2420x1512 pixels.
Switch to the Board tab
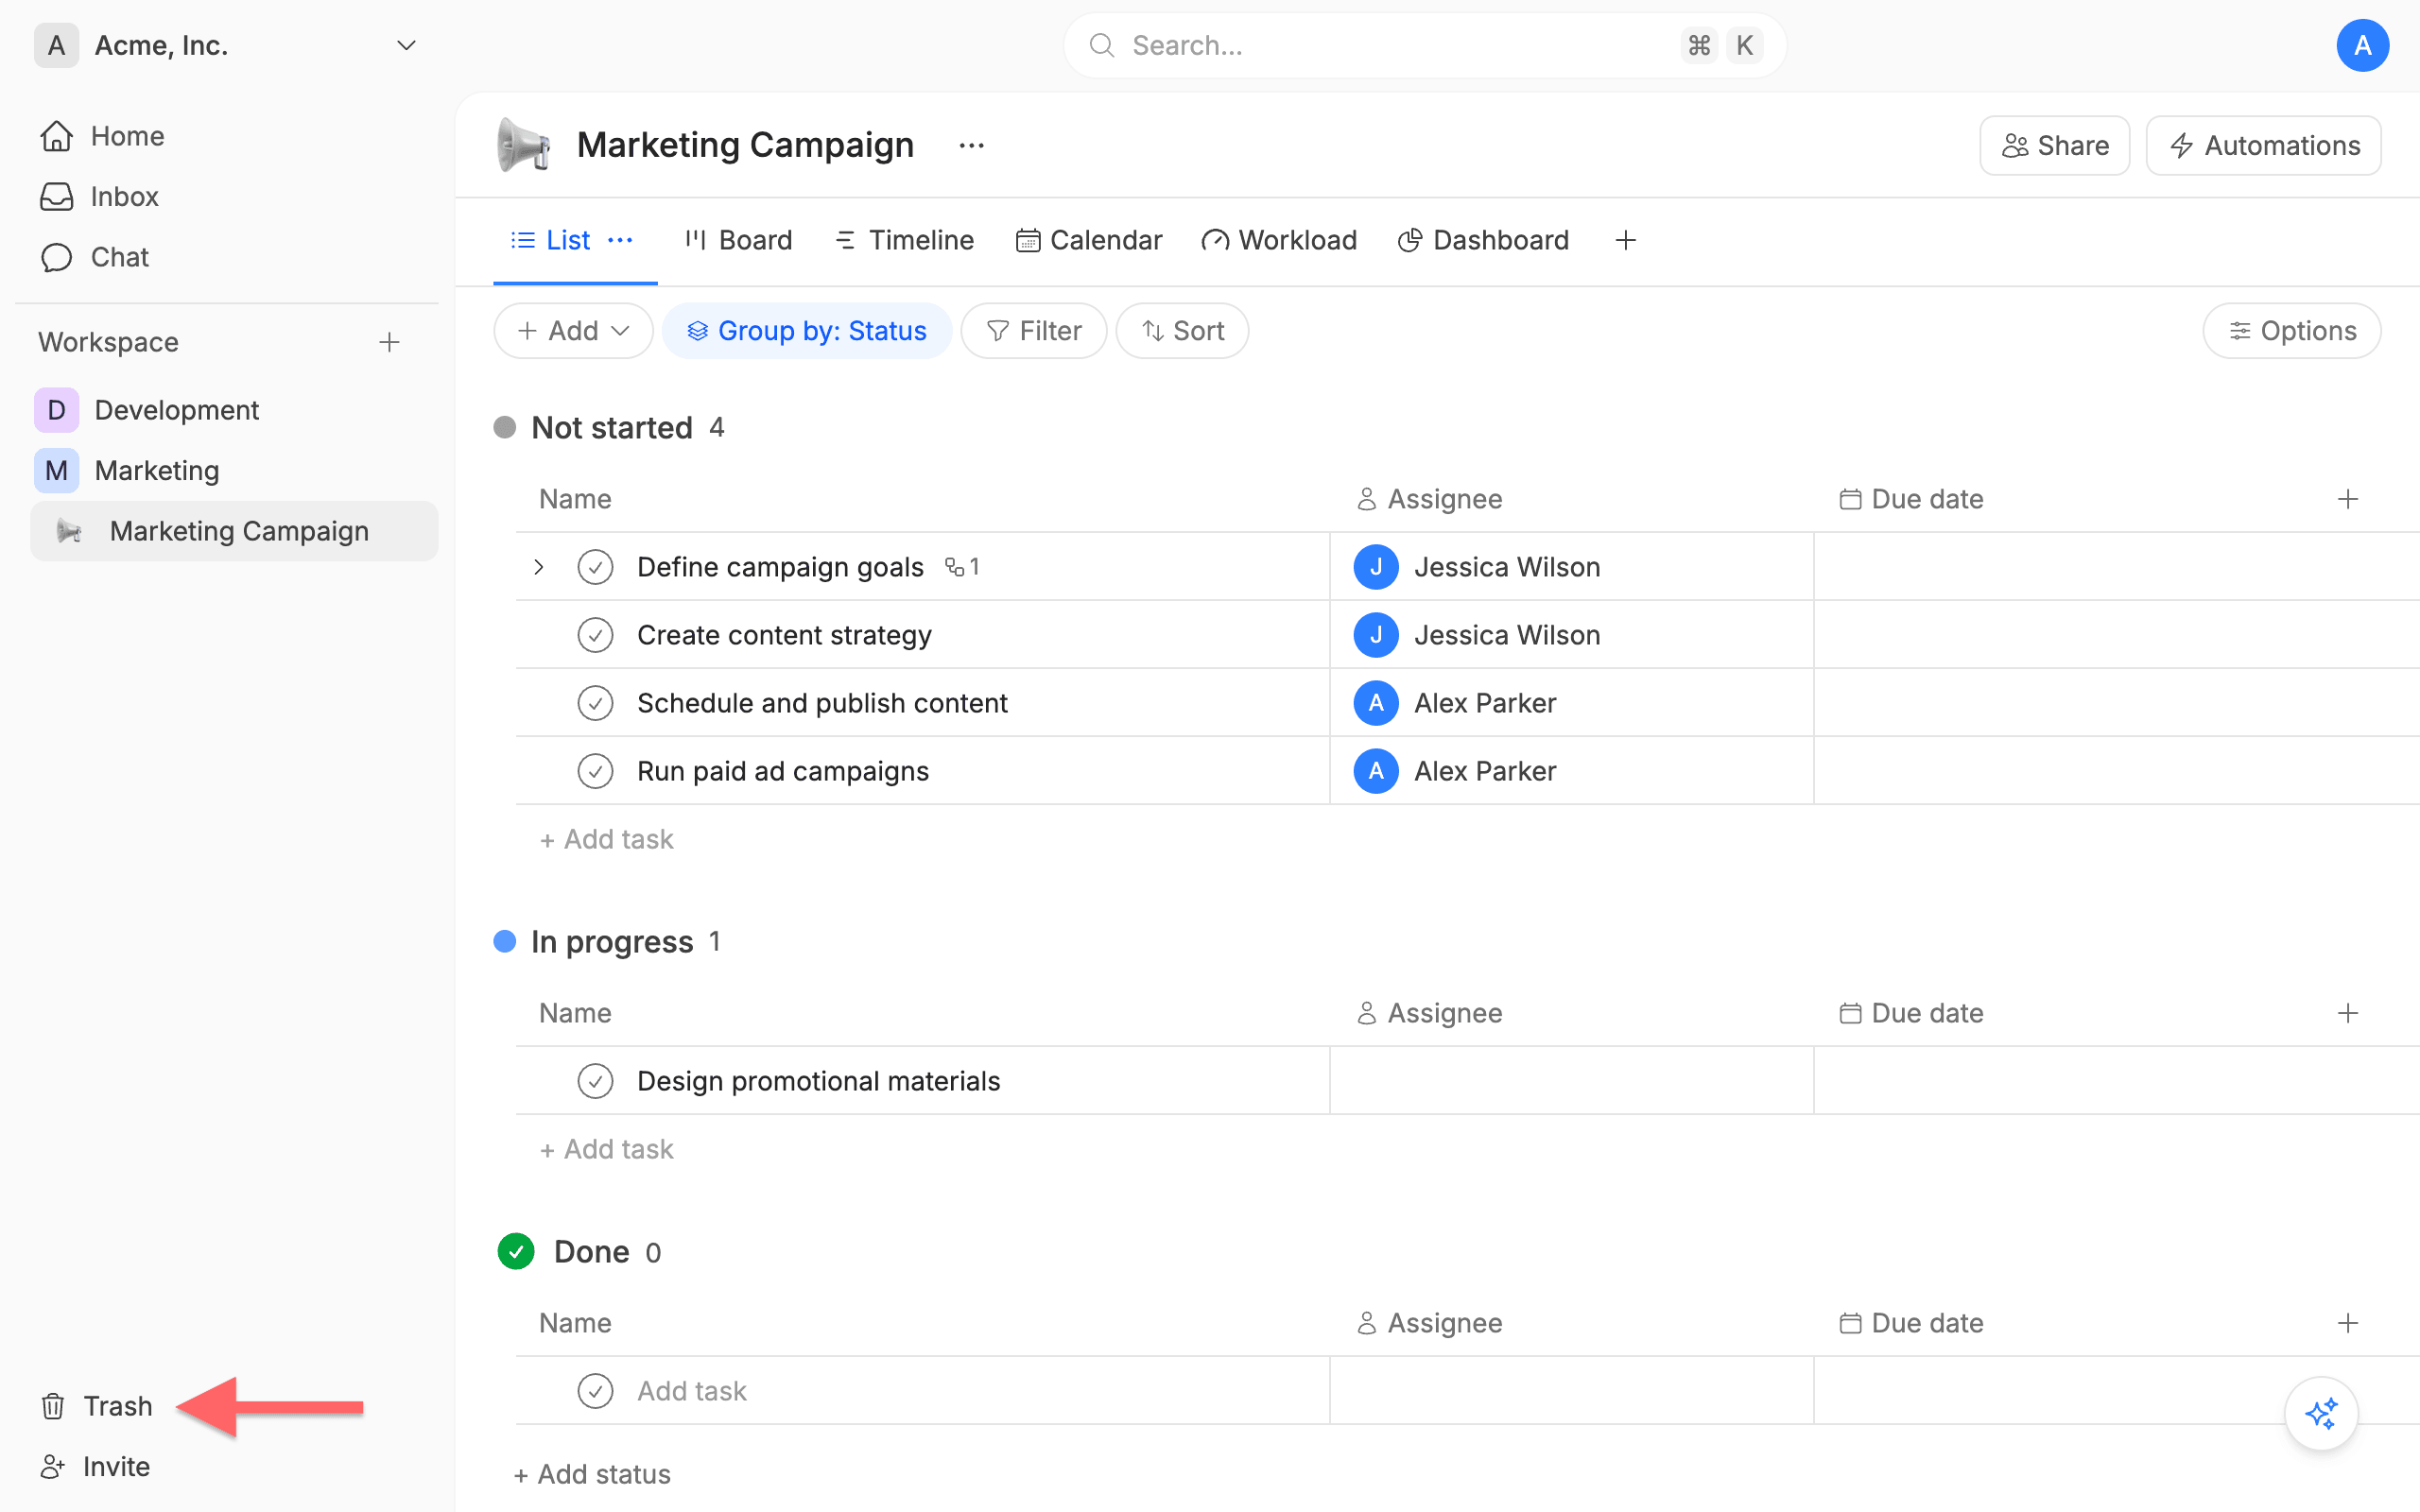pos(738,240)
